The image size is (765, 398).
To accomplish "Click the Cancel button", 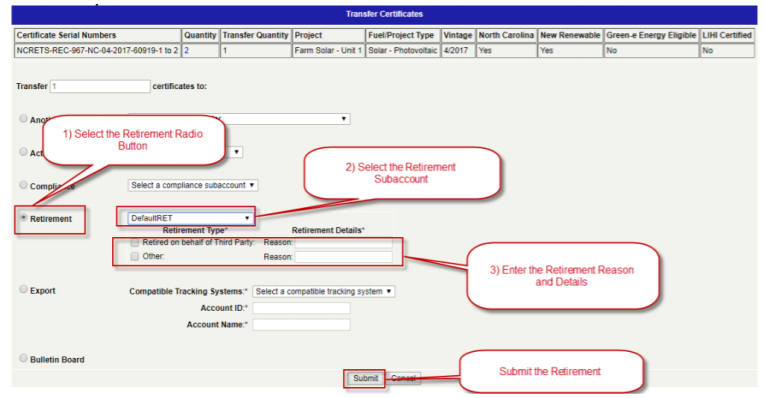I will (x=403, y=378).
